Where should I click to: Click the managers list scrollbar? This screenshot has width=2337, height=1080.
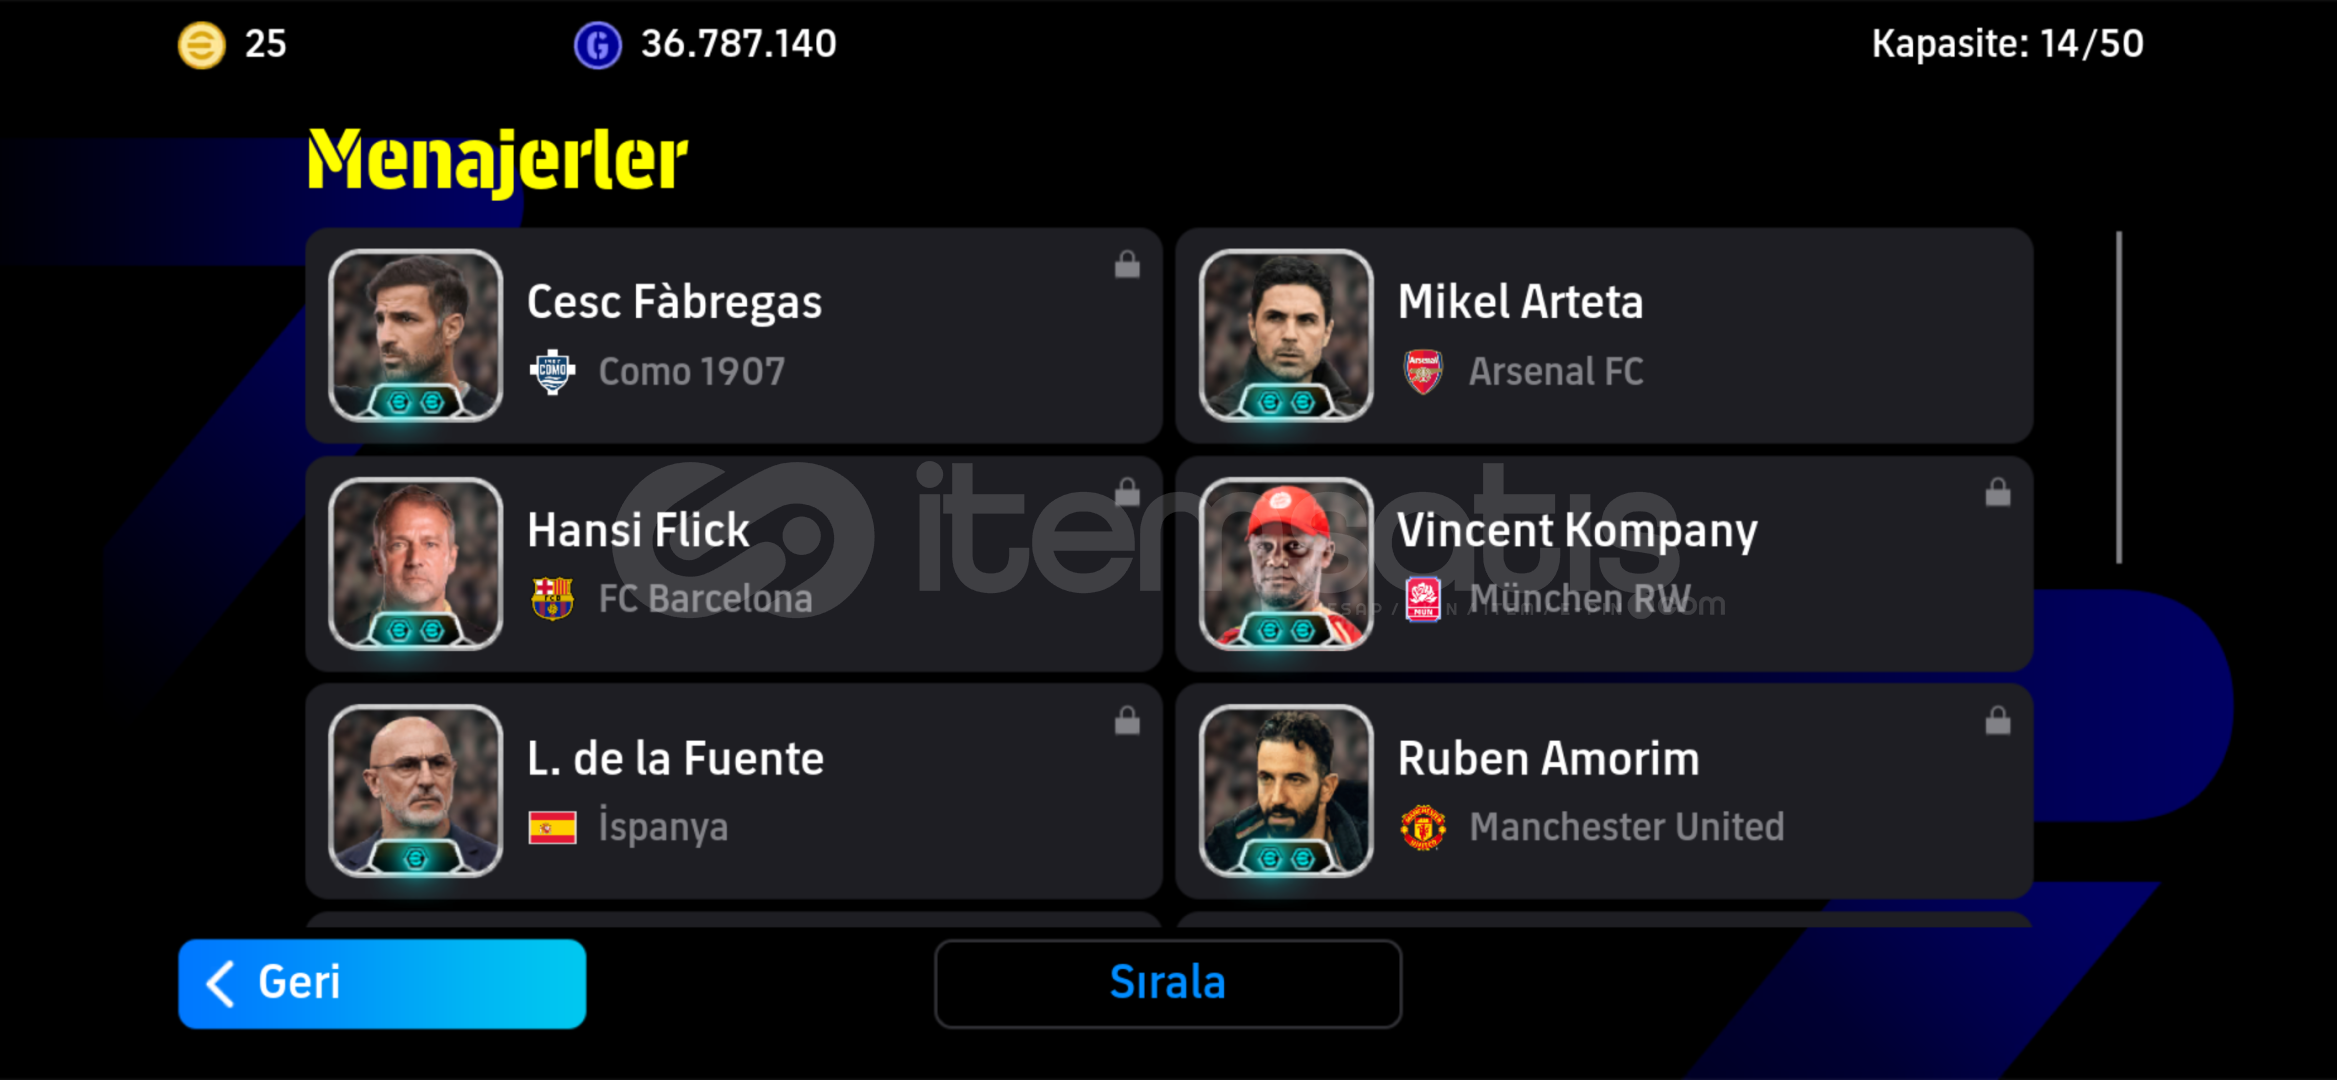tap(2119, 398)
